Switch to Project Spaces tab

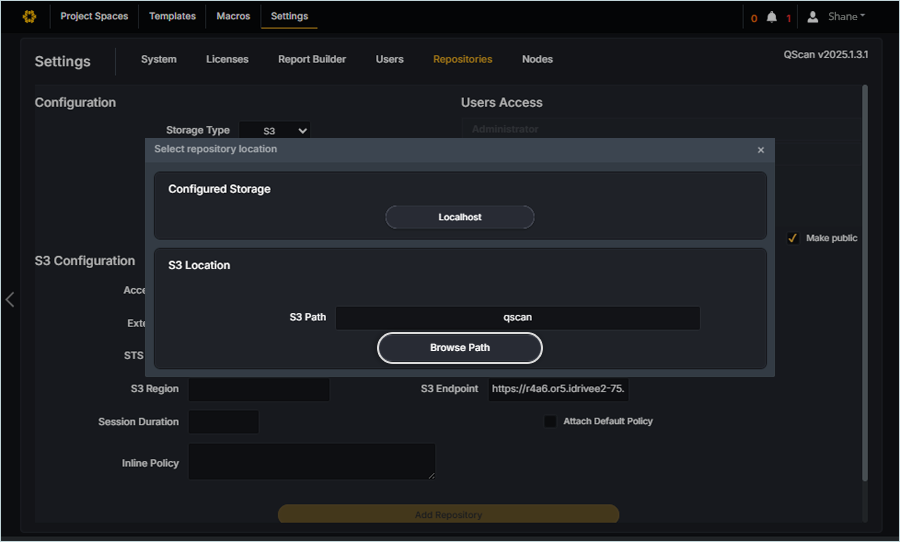pos(94,17)
